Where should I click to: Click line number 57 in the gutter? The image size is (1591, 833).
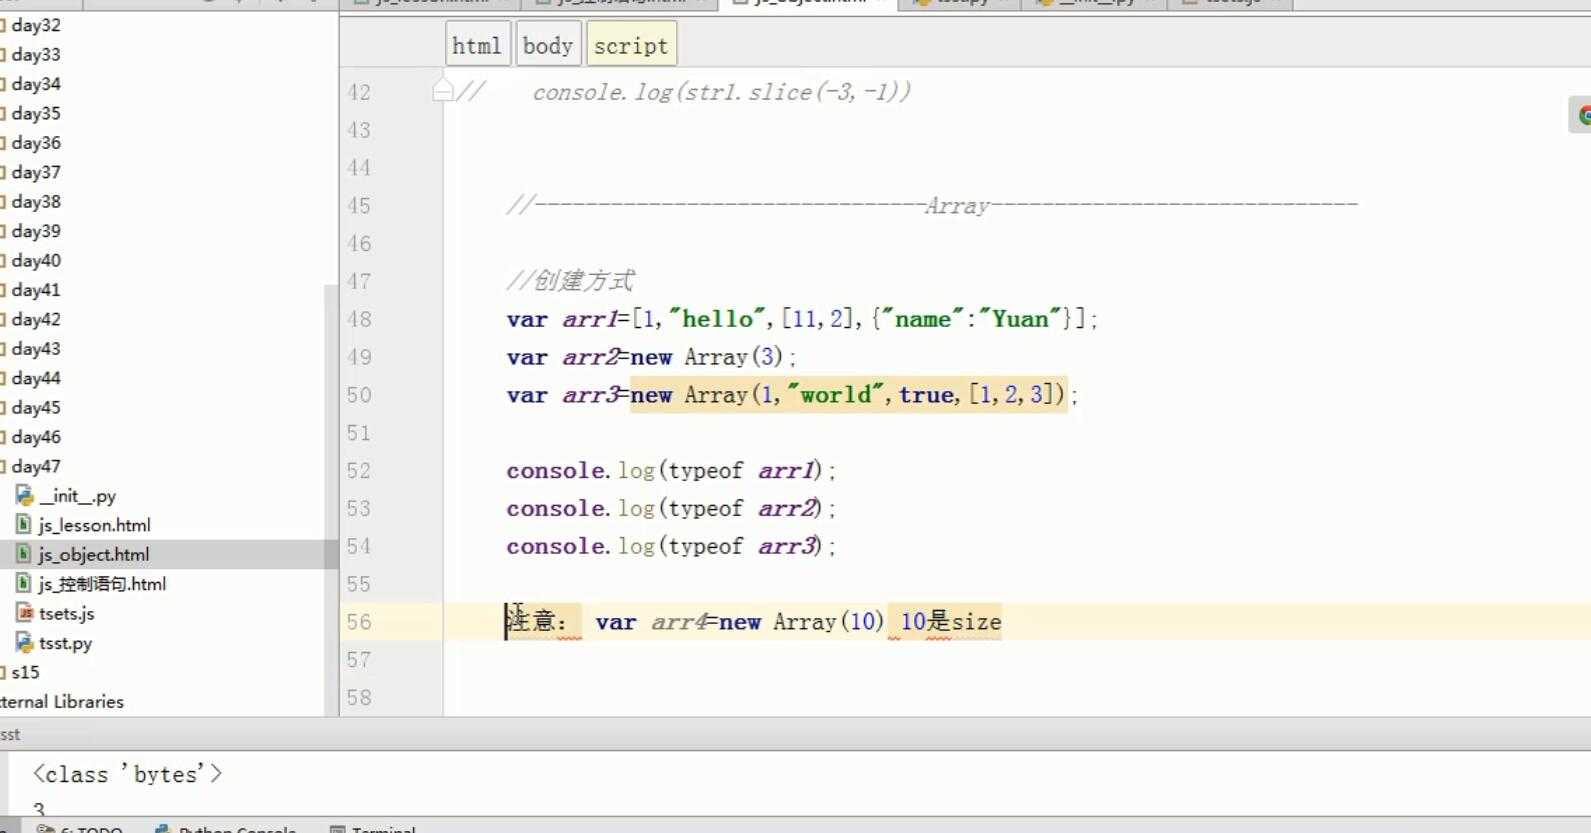pos(359,660)
